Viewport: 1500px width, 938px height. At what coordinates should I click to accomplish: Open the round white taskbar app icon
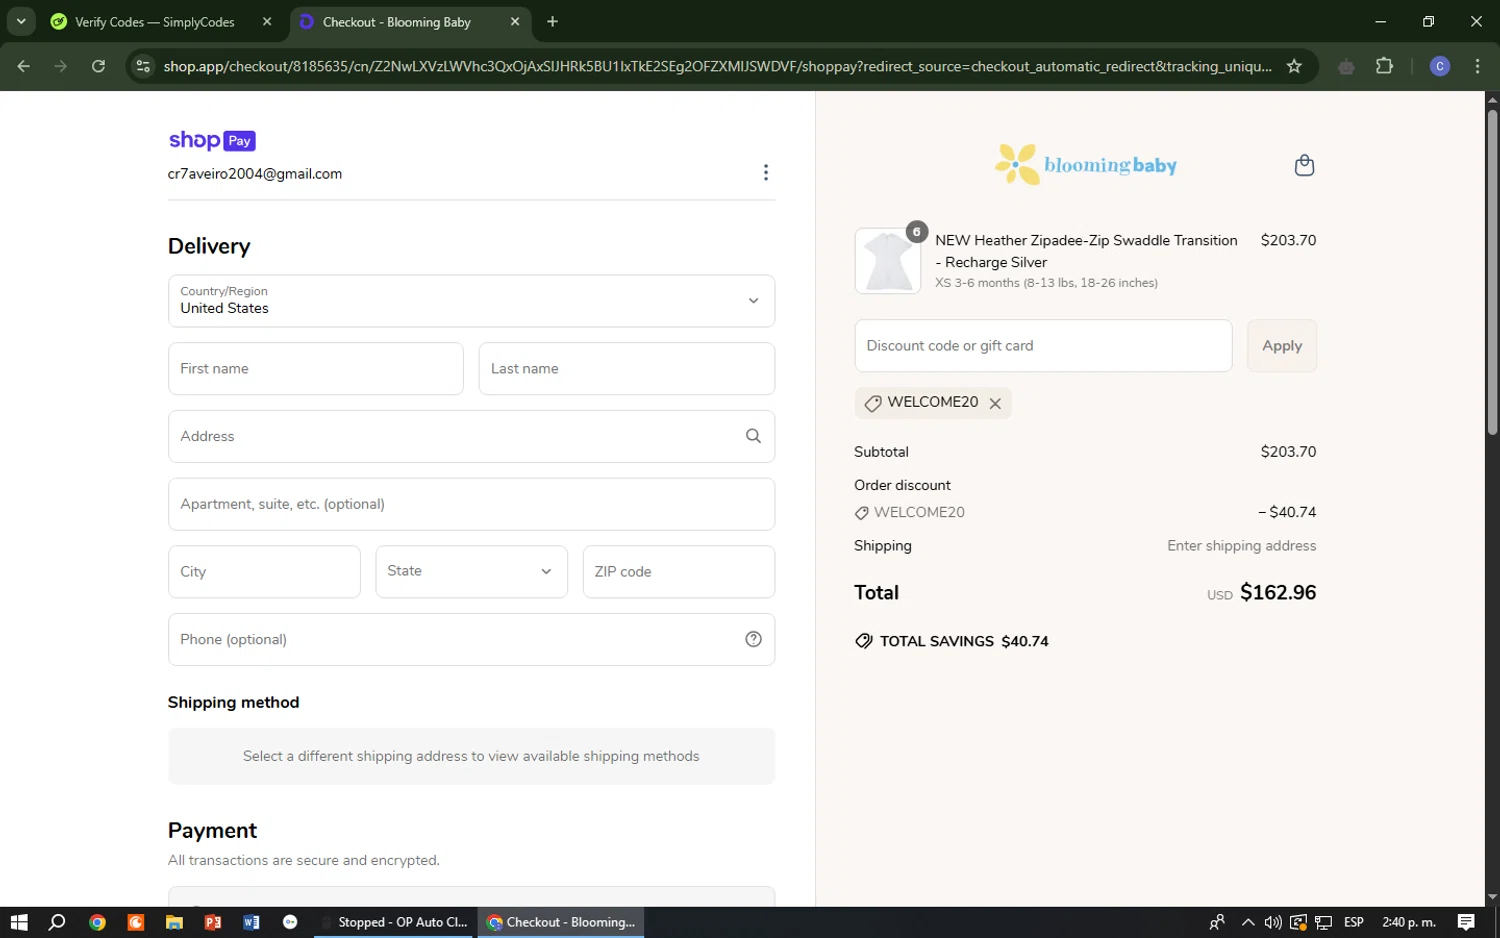[x=290, y=922]
